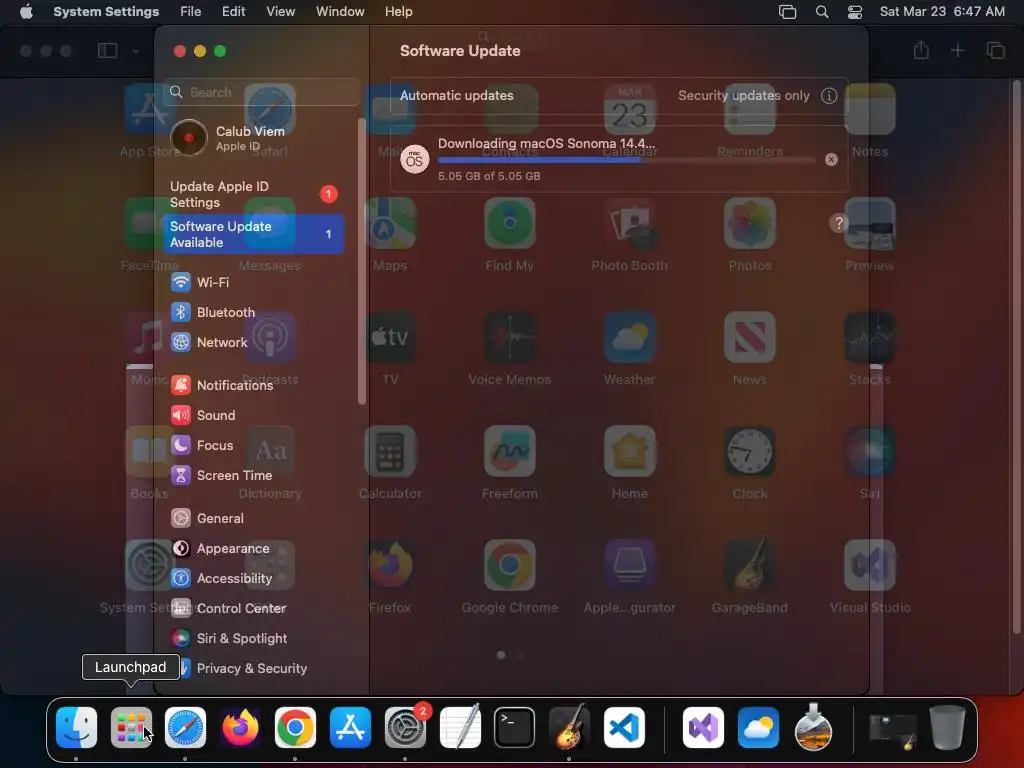Open Finder from the Dock

pyautogui.click(x=76, y=727)
